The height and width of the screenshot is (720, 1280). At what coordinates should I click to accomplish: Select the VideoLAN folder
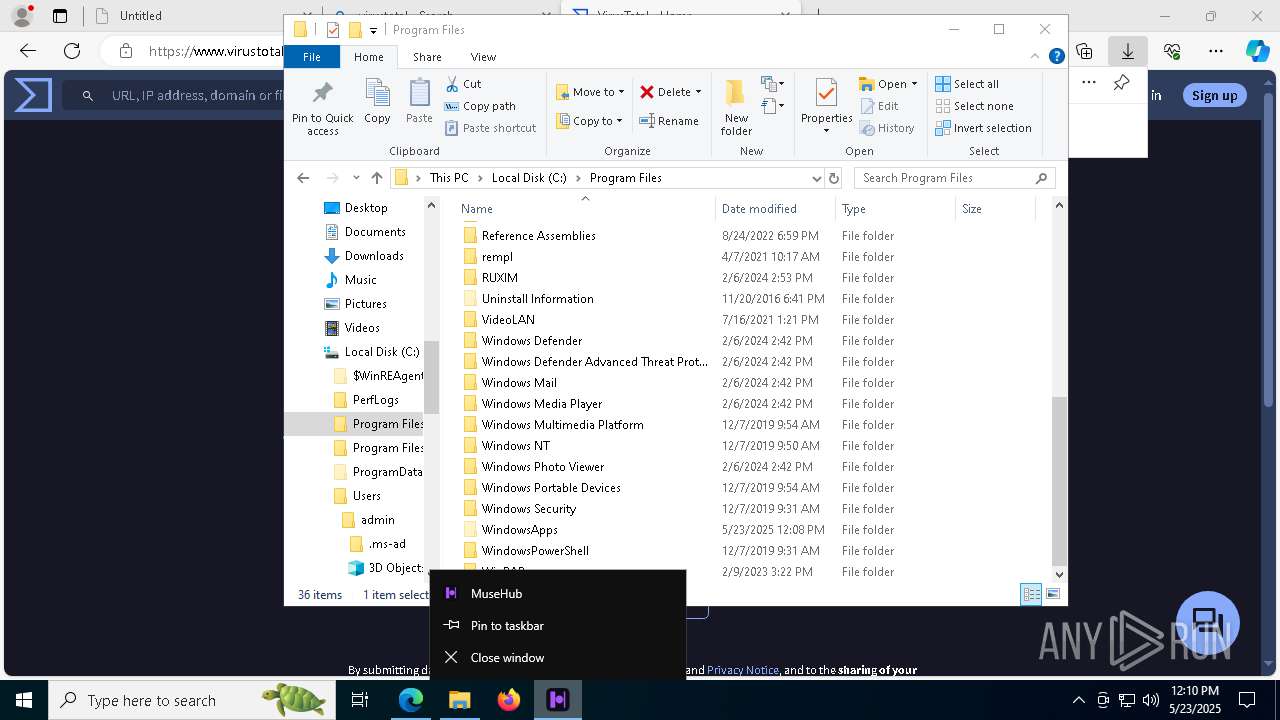point(508,320)
